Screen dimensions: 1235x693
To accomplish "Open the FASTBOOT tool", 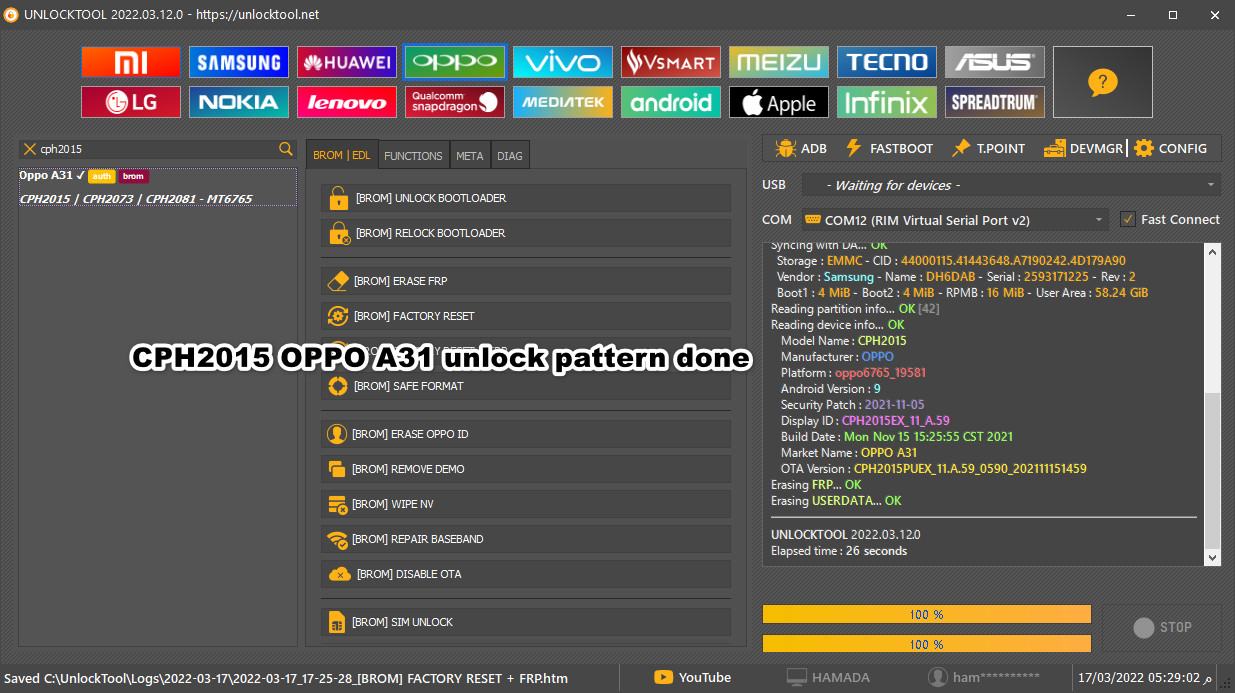I will click(x=889, y=148).
